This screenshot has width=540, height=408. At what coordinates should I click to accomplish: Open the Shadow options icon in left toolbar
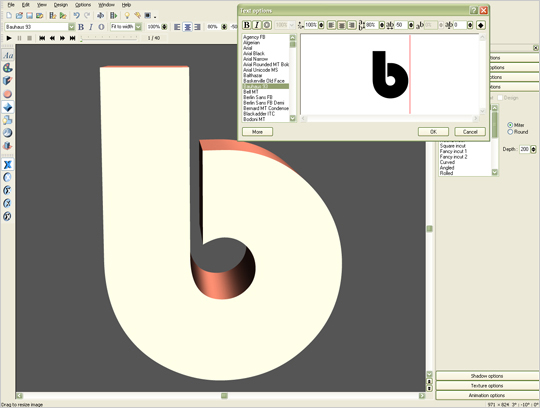(x=8, y=120)
